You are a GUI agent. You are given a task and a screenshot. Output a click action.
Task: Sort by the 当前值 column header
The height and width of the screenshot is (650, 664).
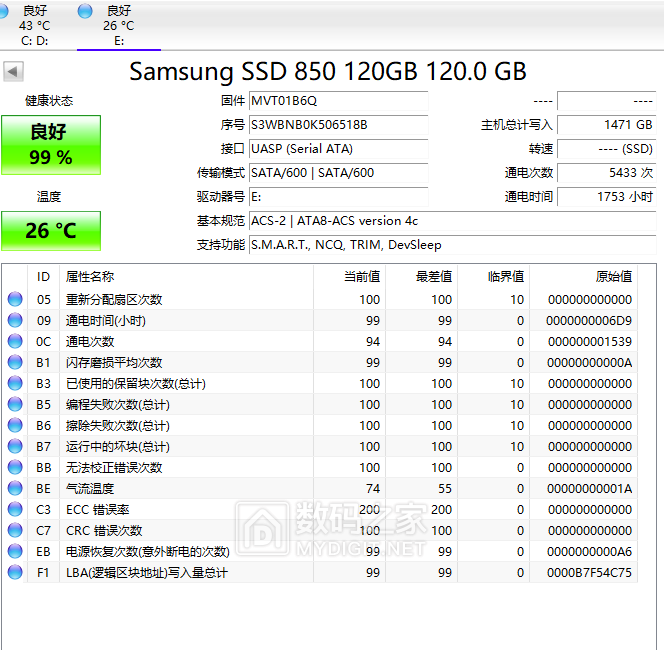349,277
